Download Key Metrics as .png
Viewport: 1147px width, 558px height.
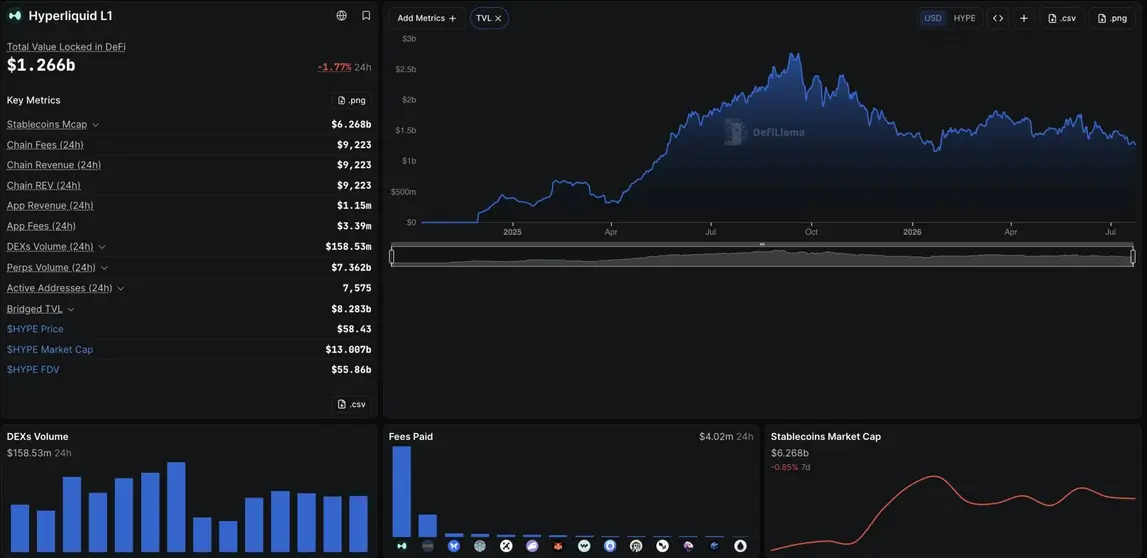point(351,100)
